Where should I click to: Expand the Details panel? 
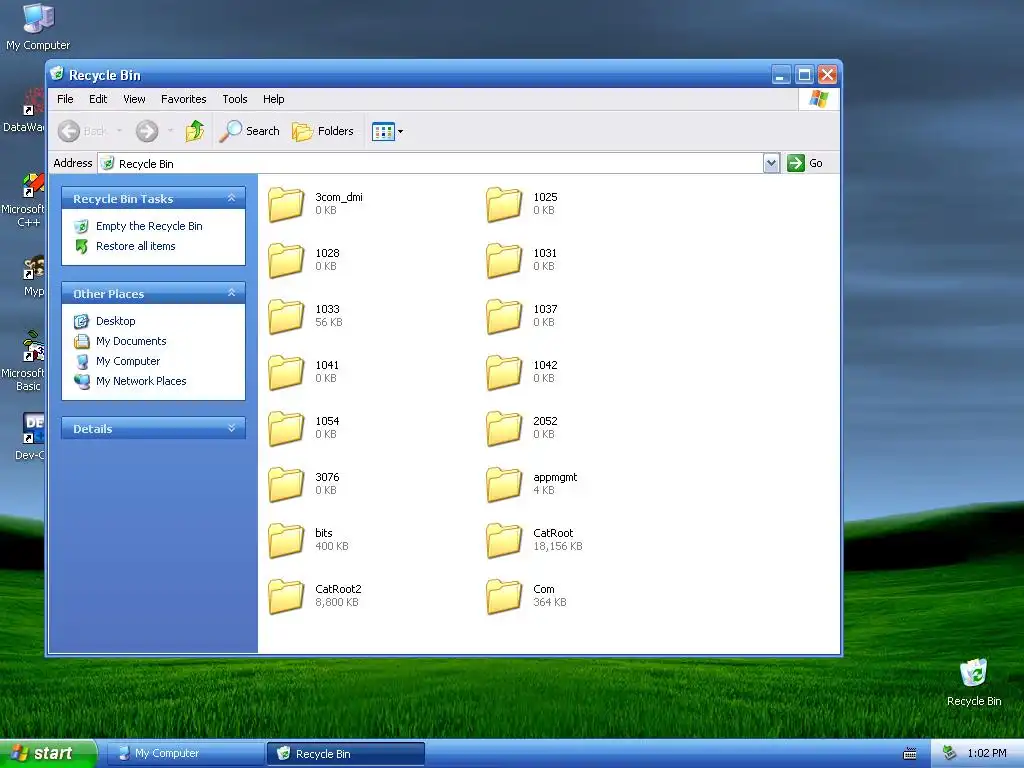tap(231, 428)
